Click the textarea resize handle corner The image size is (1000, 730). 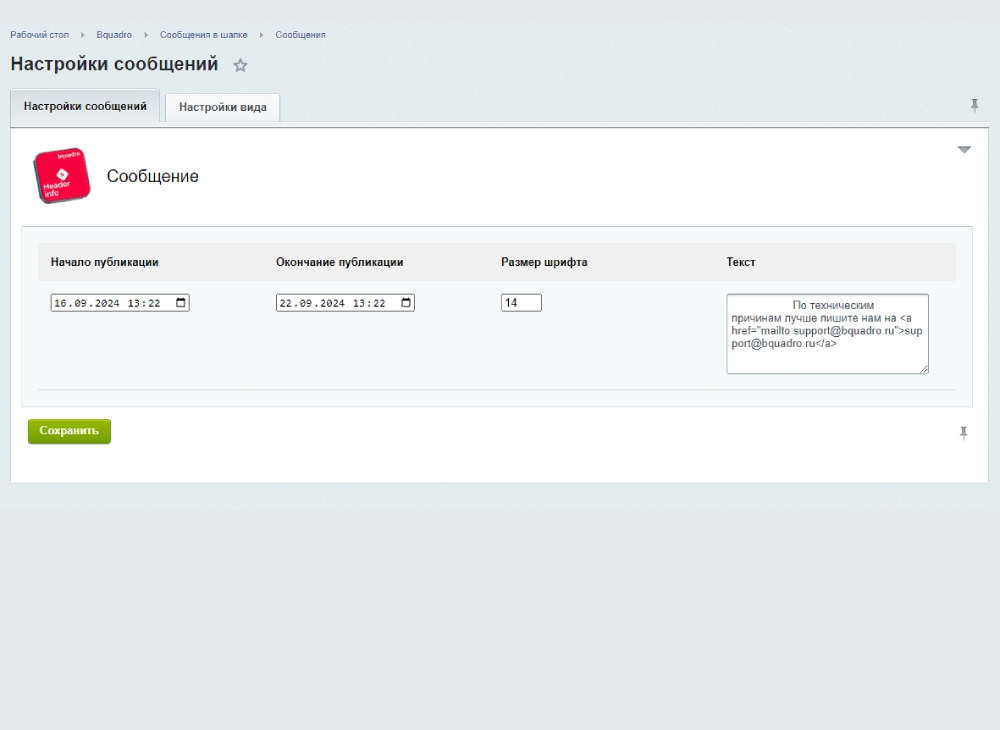coord(923,369)
